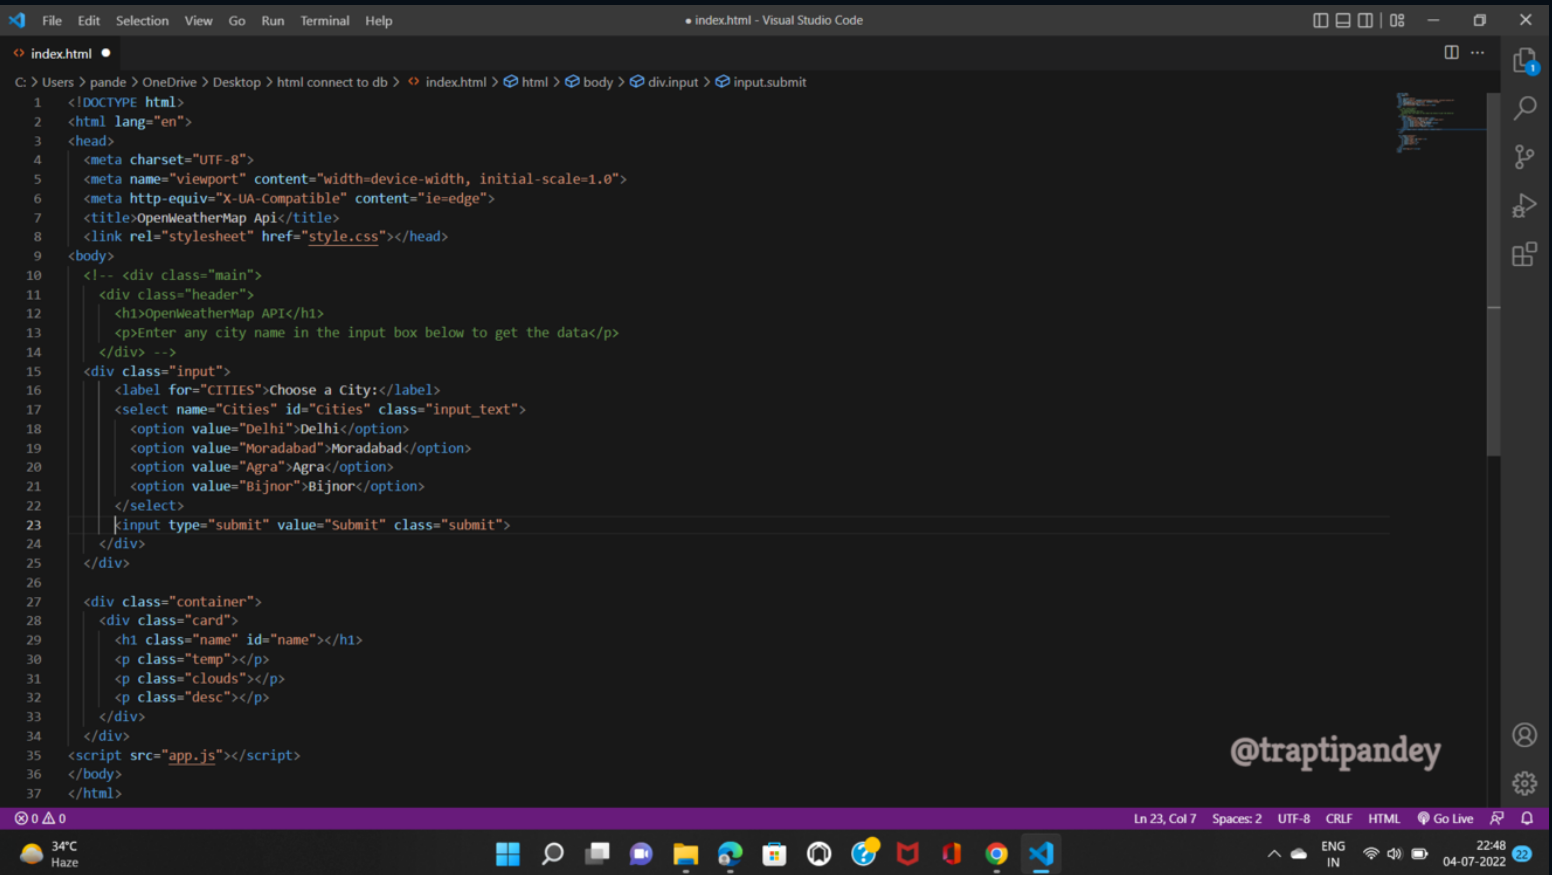Open the Terminal menu

pos(325,20)
